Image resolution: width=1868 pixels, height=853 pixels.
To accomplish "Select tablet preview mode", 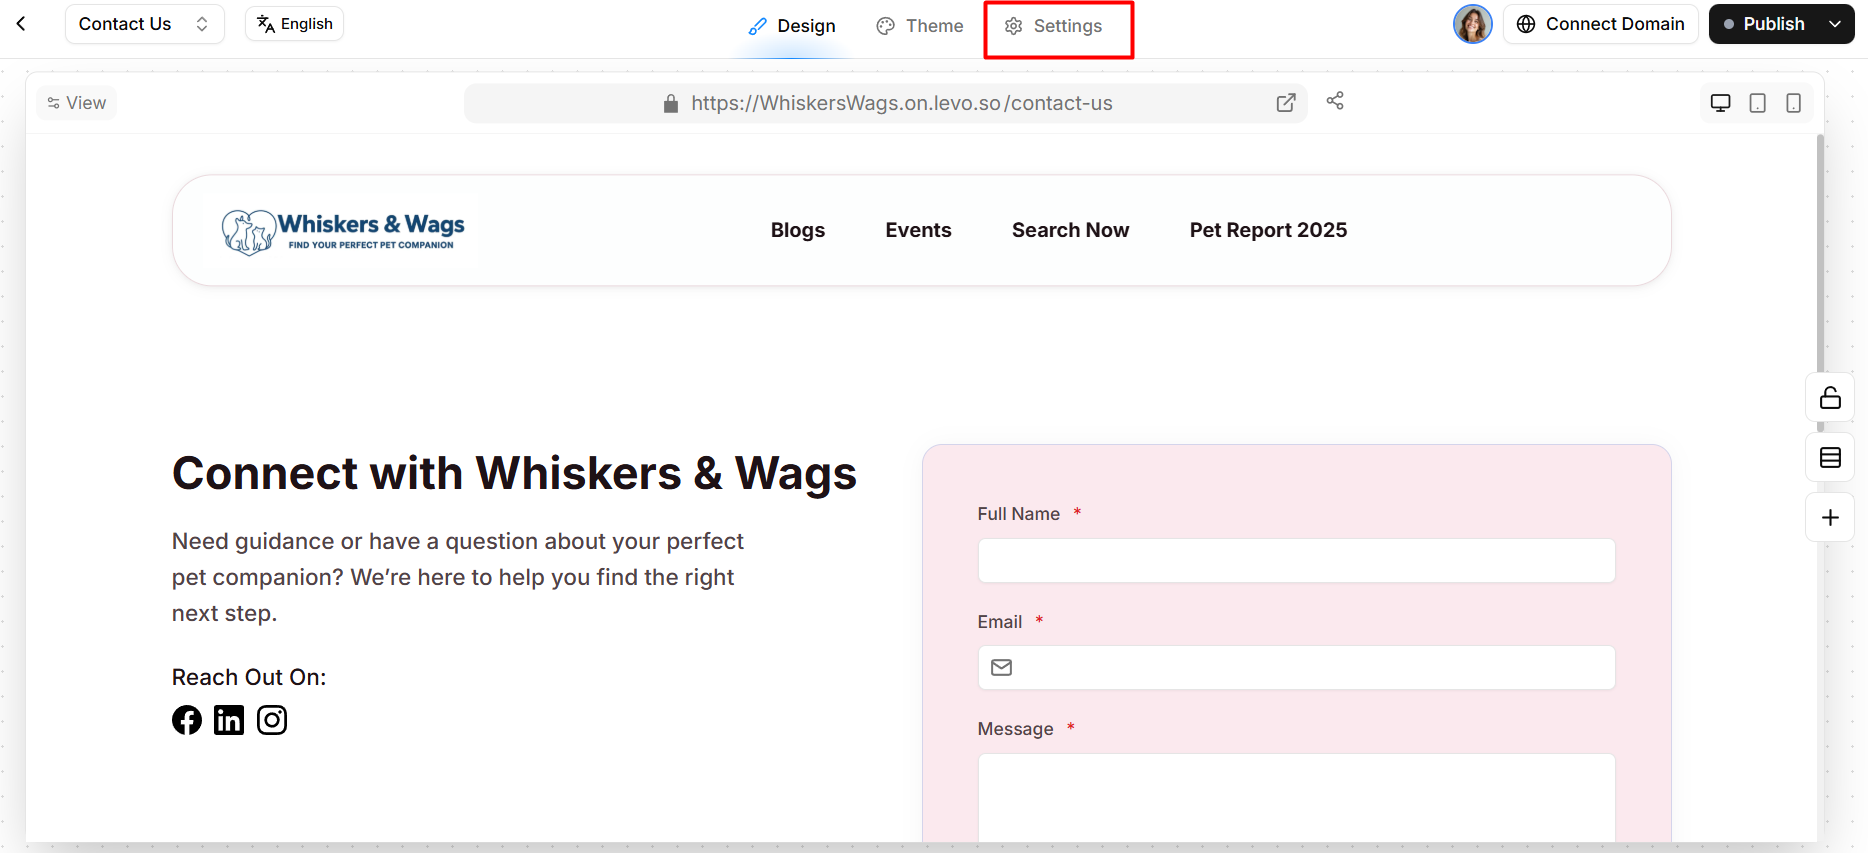I will tap(1757, 103).
